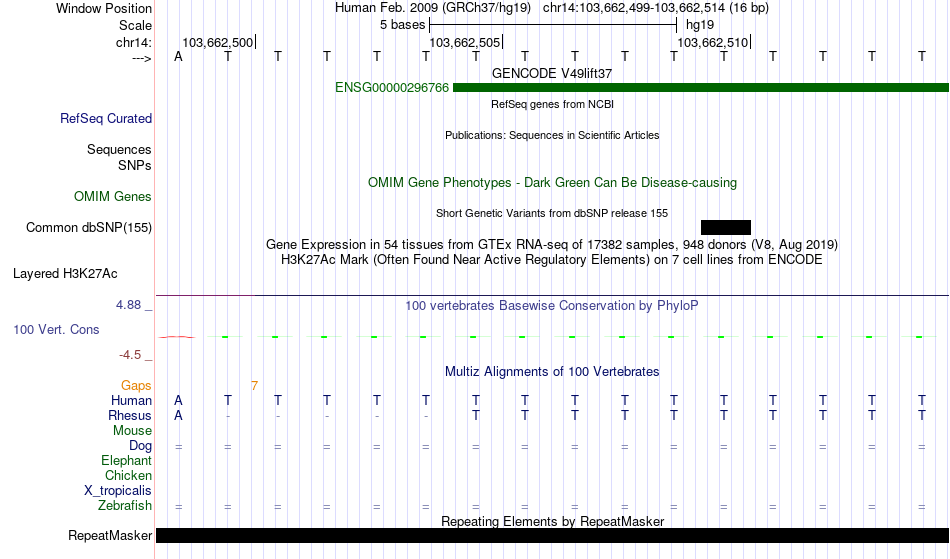The width and height of the screenshot is (950, 559).
Task: Click the 103,662,505 ruler coordinate
Action: 465,42
